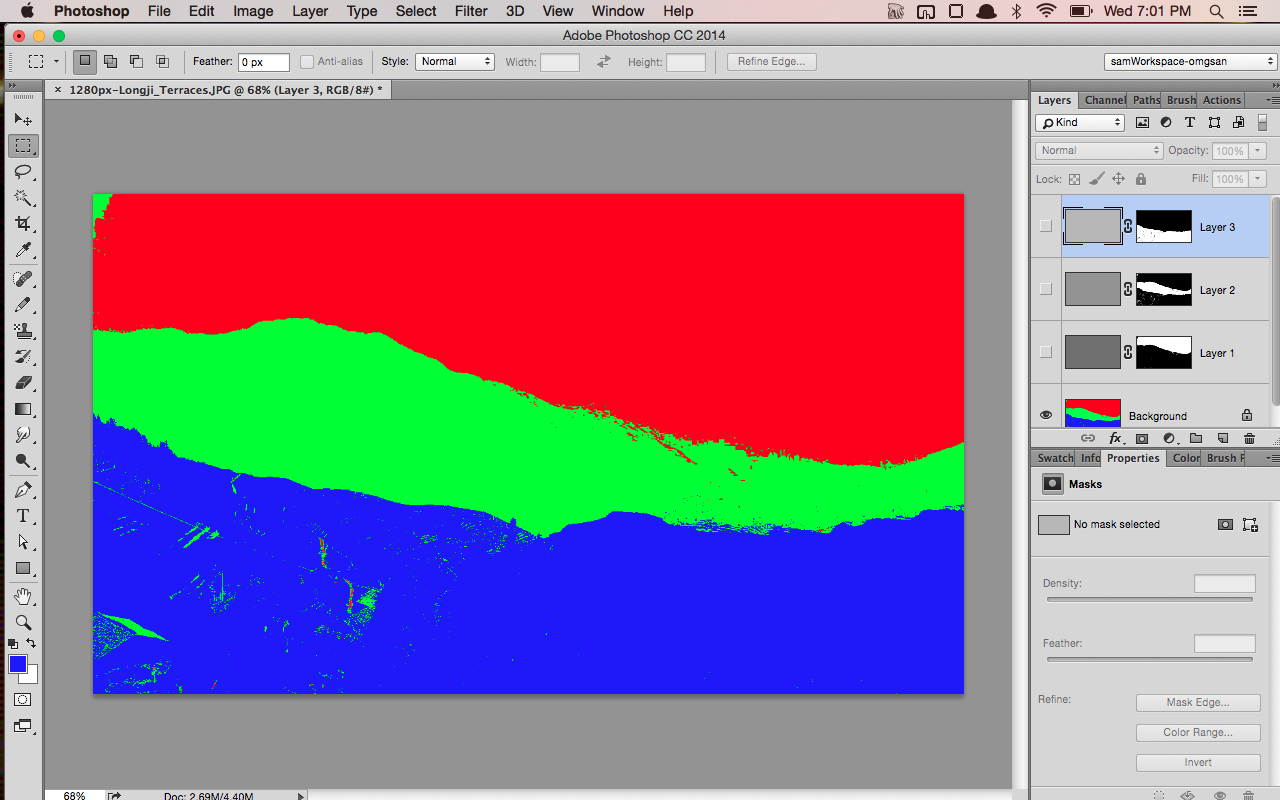The width and height of the screenshot is (1280, 800).
Task: Click the Delete layer trash icon
Action: [1249, 439]
